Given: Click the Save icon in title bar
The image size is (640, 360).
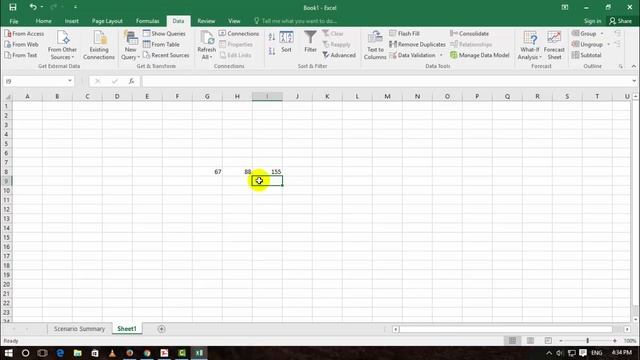Looking at the screenshot, I should [x=13, y=7].
